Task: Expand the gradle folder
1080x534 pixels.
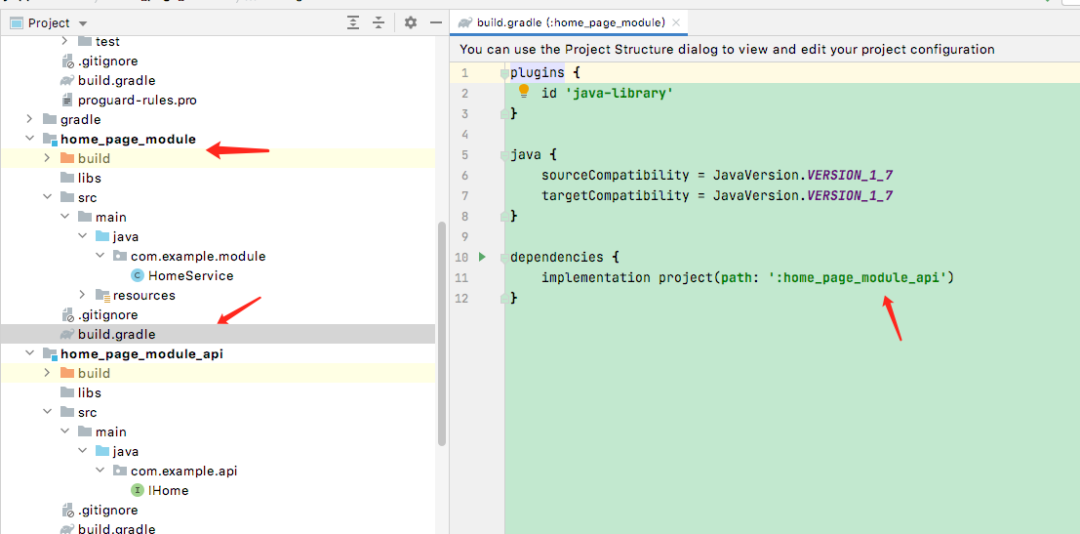Action: point(30,119)
